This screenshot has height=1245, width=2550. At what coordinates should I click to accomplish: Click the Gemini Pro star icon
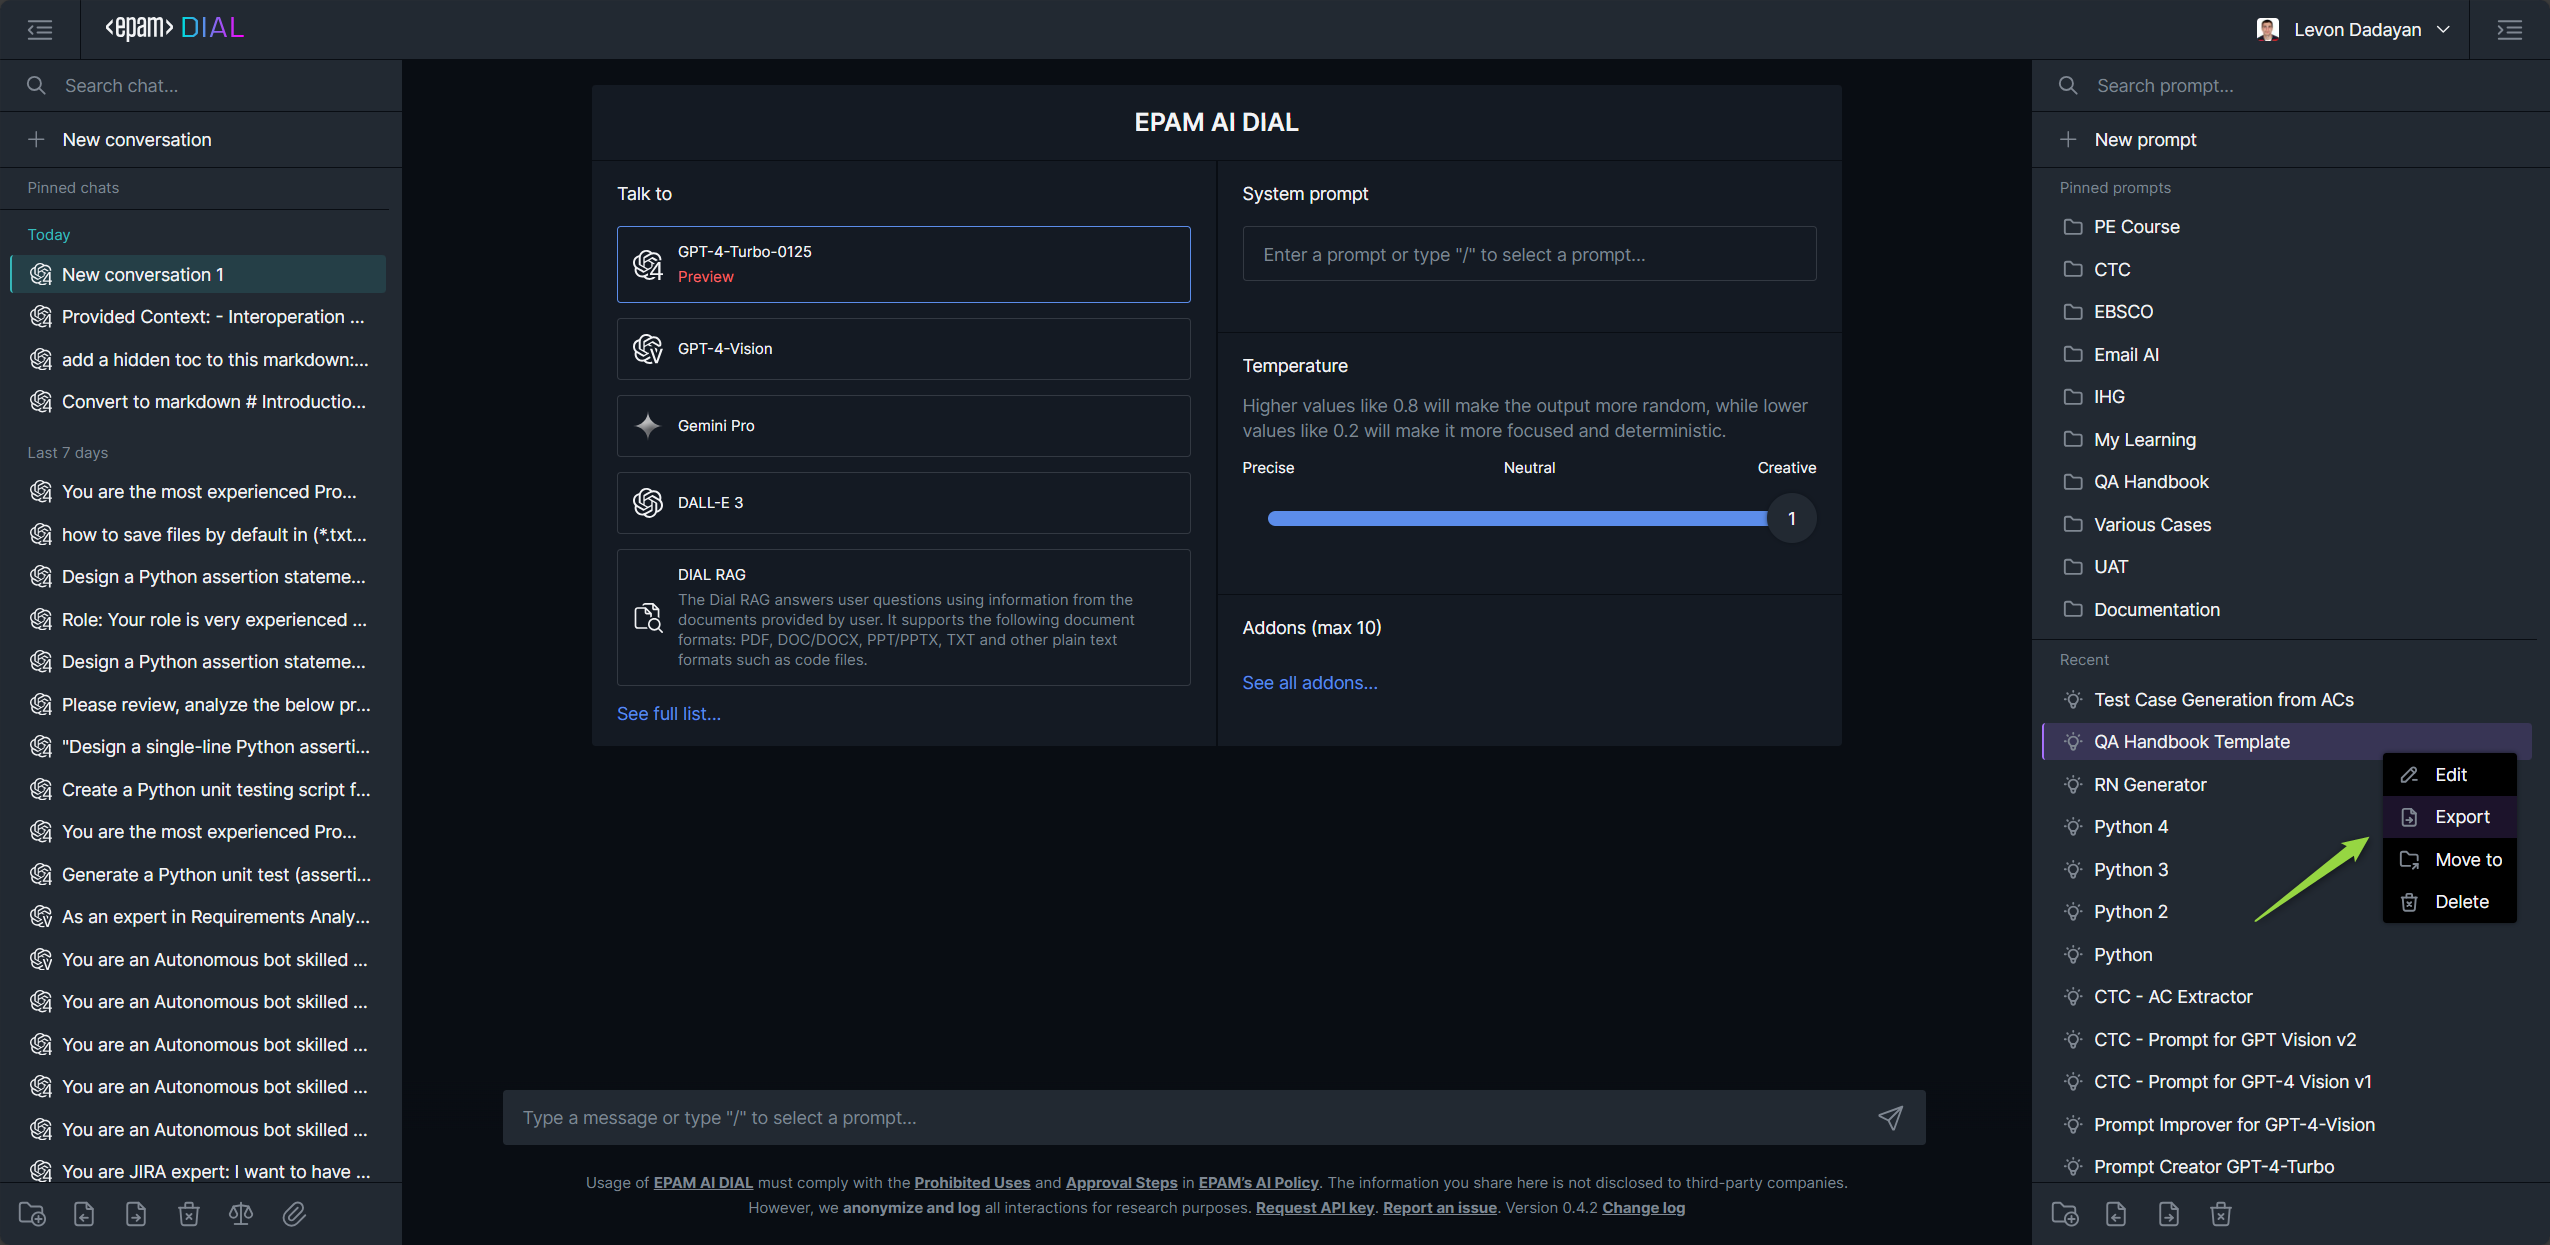pyautogui.click(x=648, y=426)
